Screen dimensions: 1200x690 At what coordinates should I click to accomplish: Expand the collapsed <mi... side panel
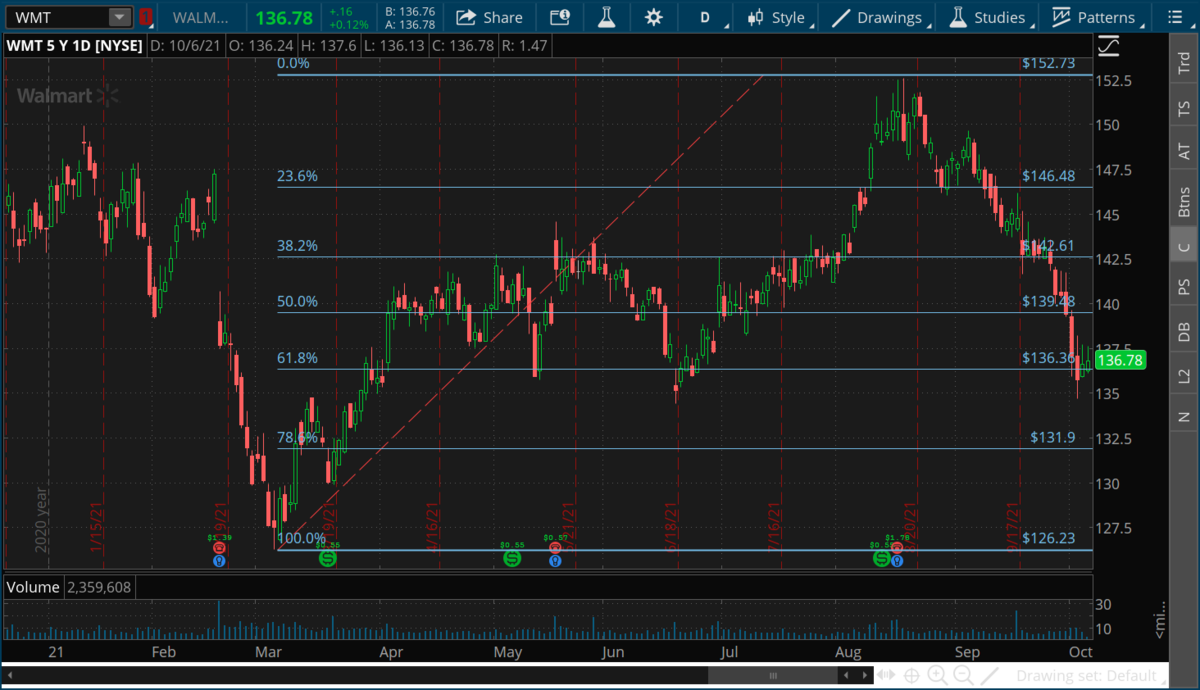[x=1160, y=621]
